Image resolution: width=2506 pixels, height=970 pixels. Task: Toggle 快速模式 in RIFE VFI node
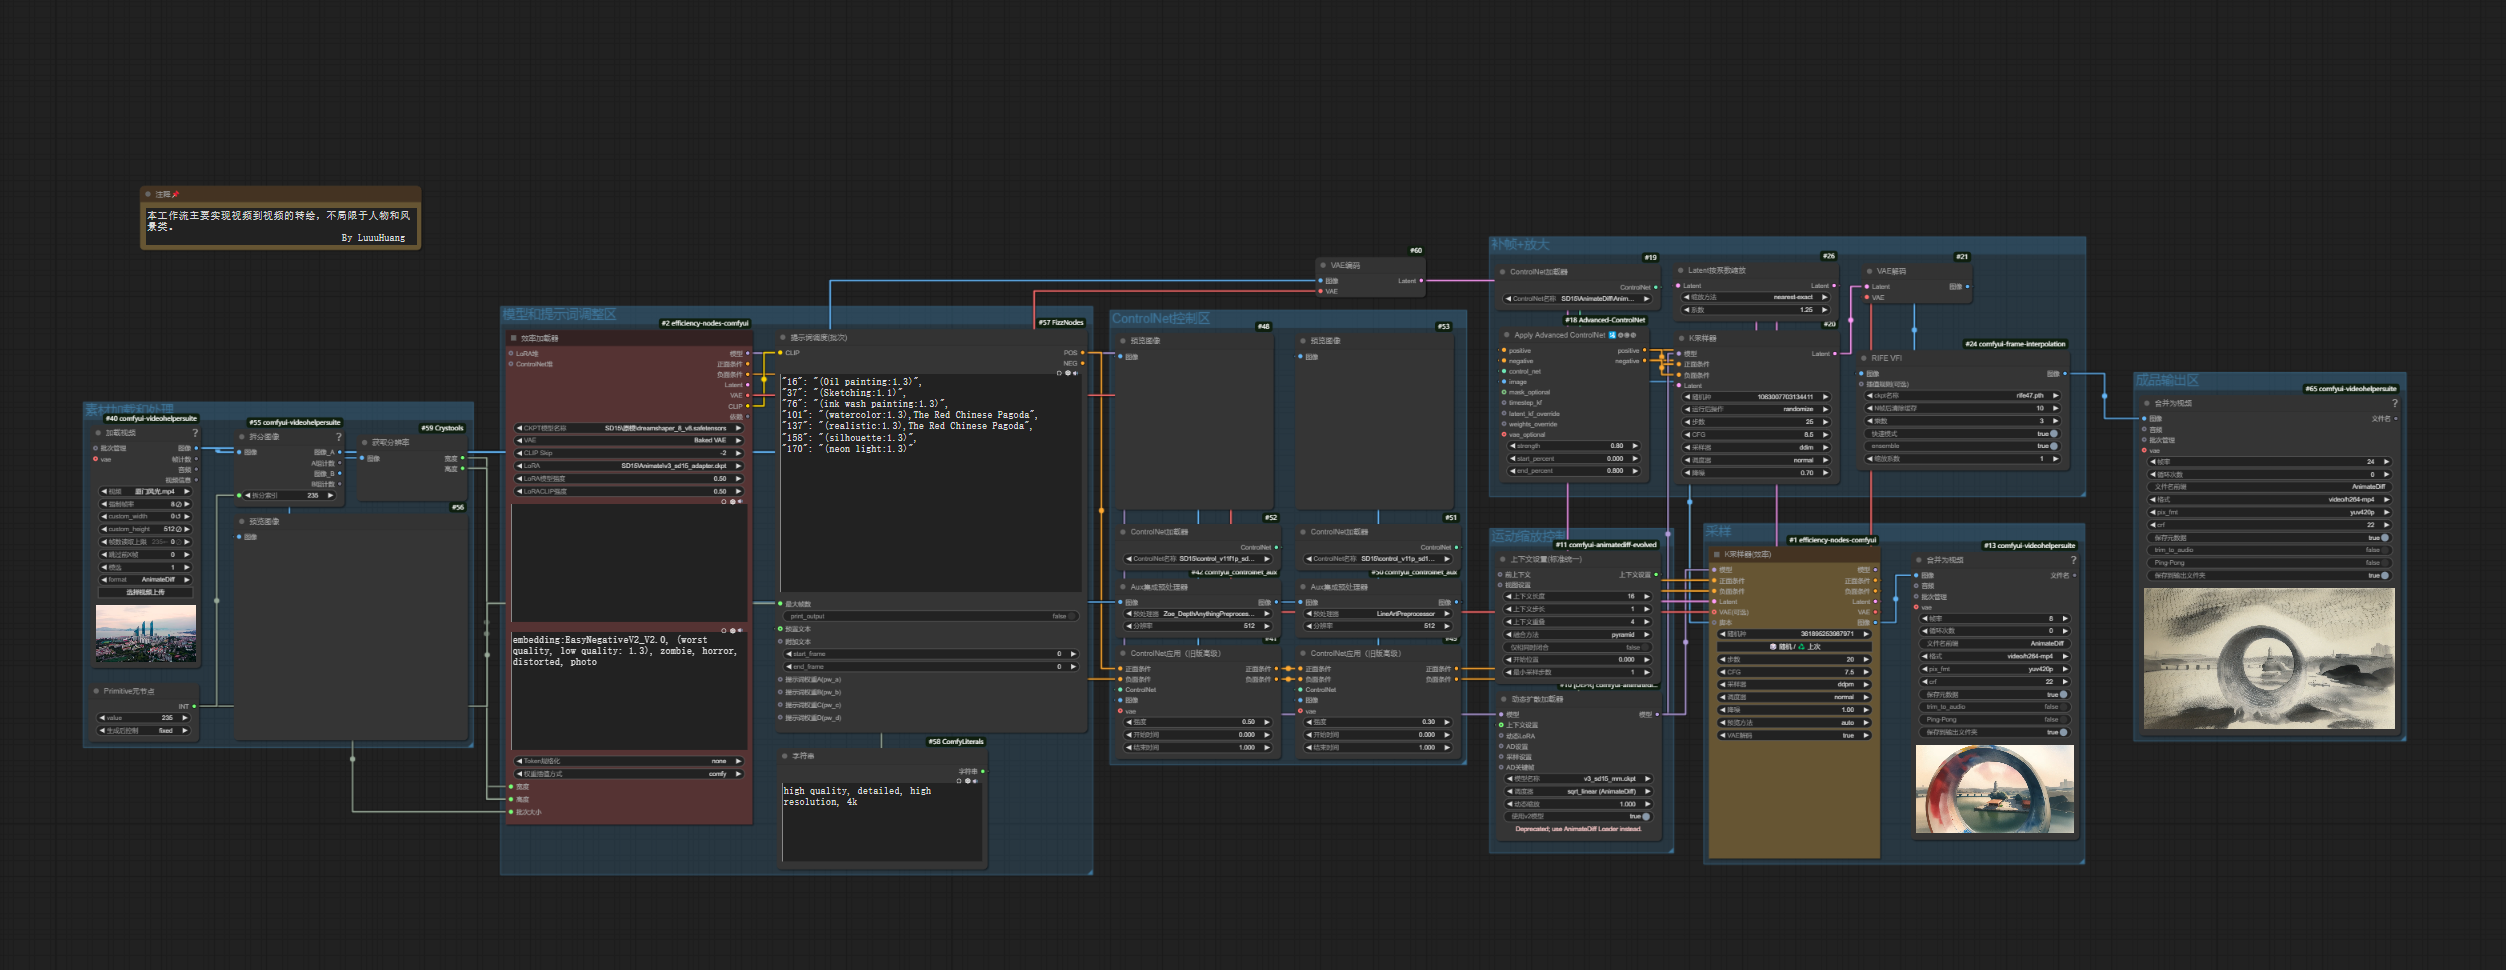pos(1963,434)
